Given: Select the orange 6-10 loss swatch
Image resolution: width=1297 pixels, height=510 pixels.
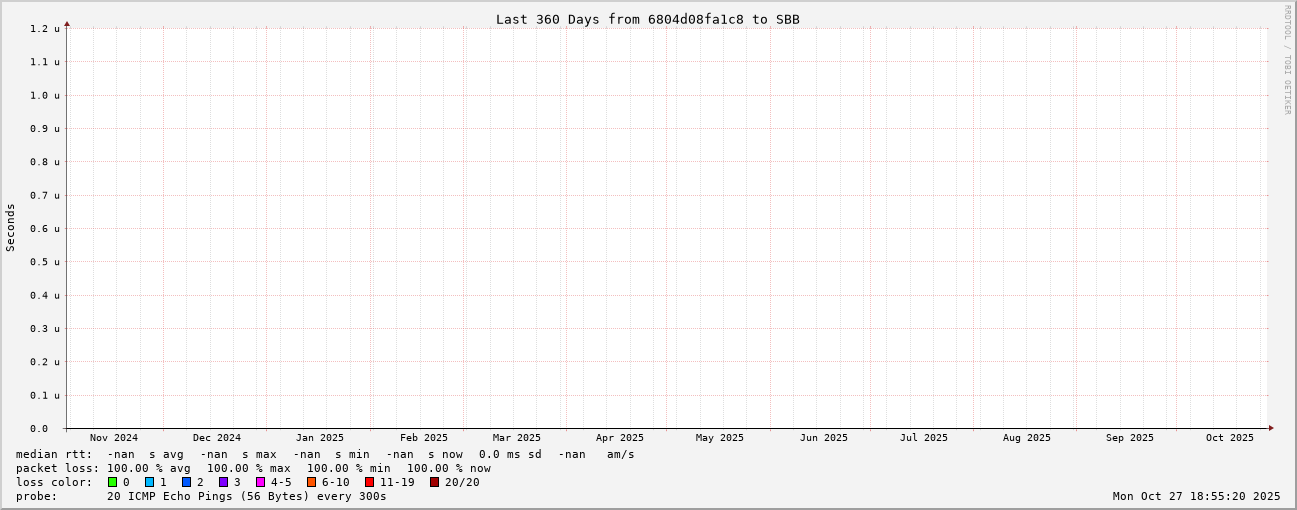Looking at the screenshot, I should 312,482.
